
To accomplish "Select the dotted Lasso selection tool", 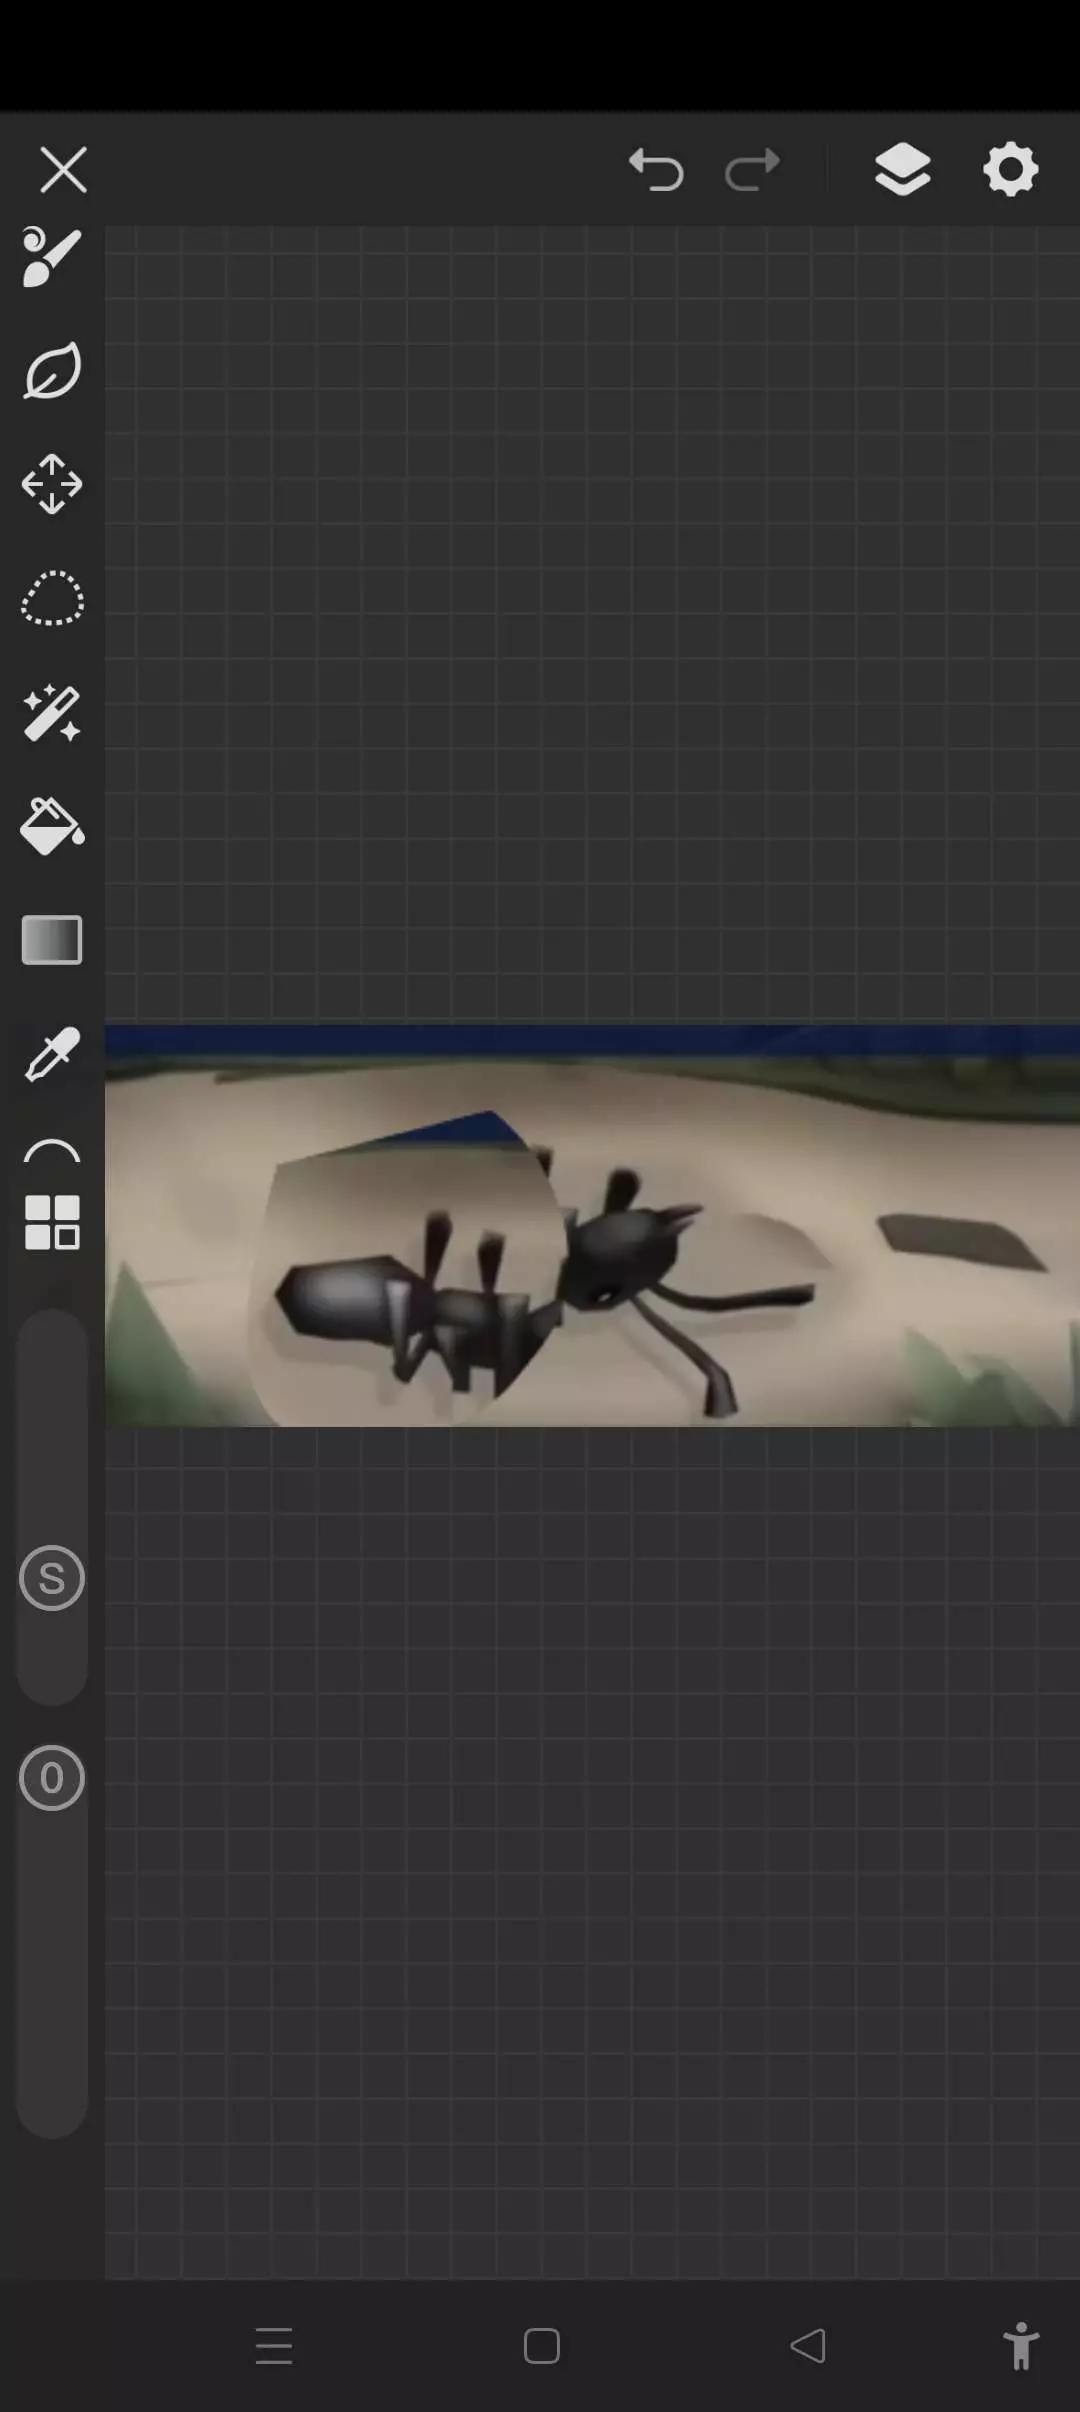I will pyautogui.click(x=52, y=598).
